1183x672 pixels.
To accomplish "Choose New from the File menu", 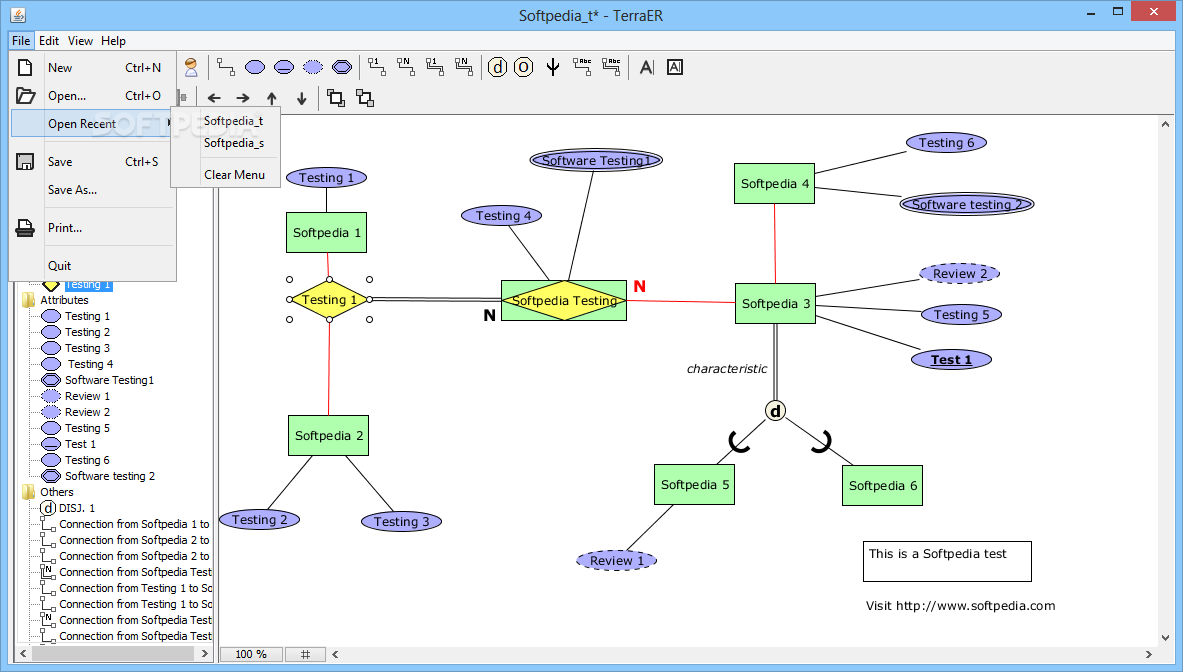I will coord(93,68).
